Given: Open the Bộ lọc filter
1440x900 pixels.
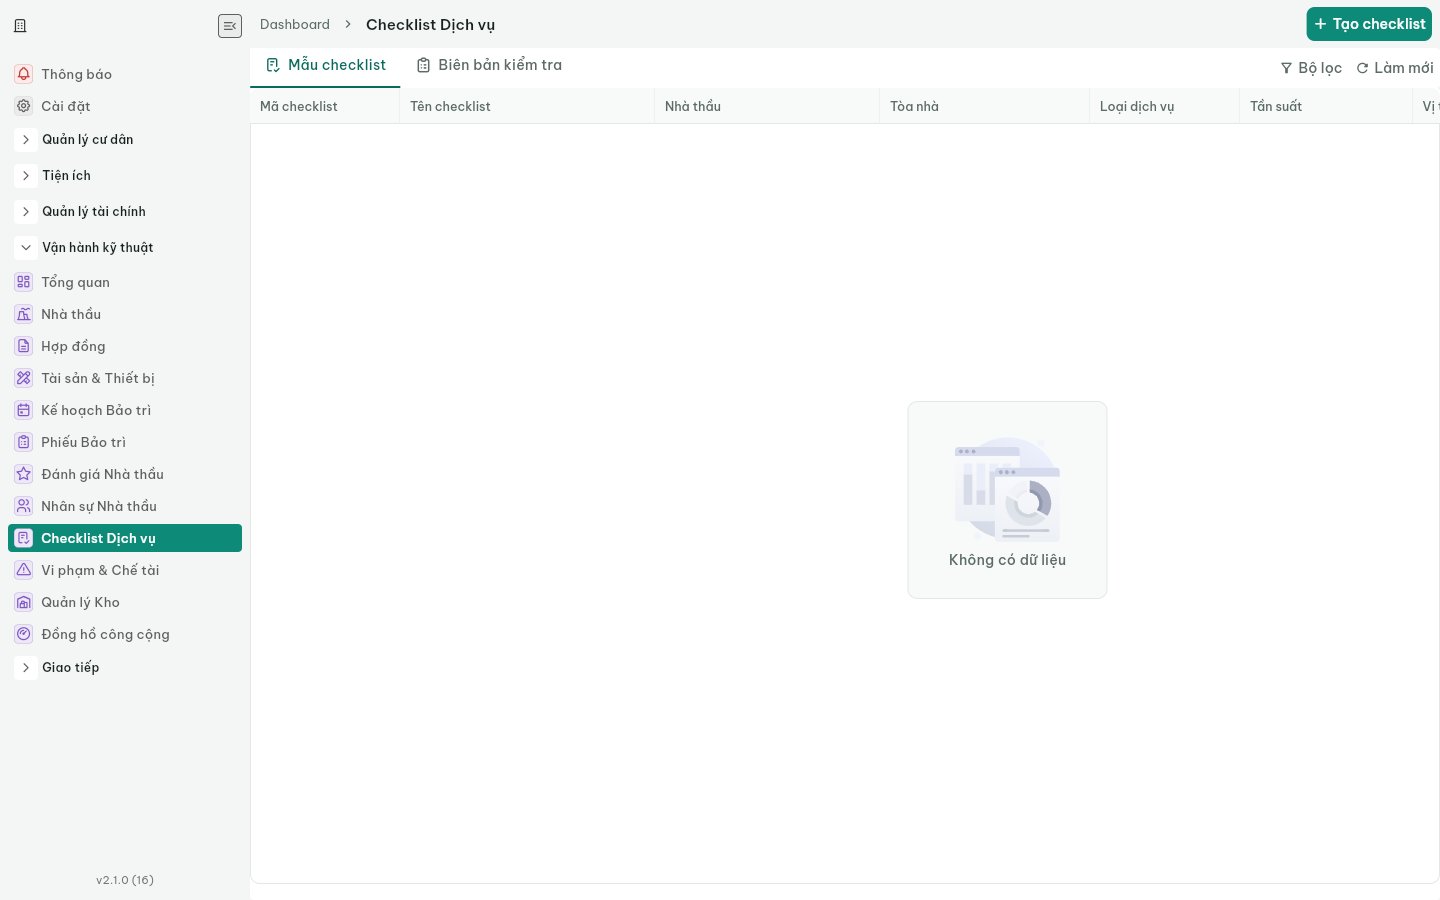Looking at the screenshot, I should tap(1311, 68).
